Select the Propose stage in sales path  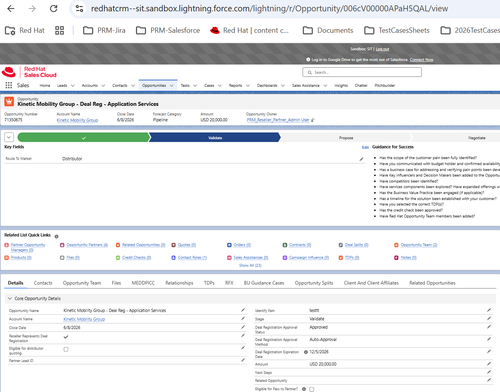tap(346, 137)
